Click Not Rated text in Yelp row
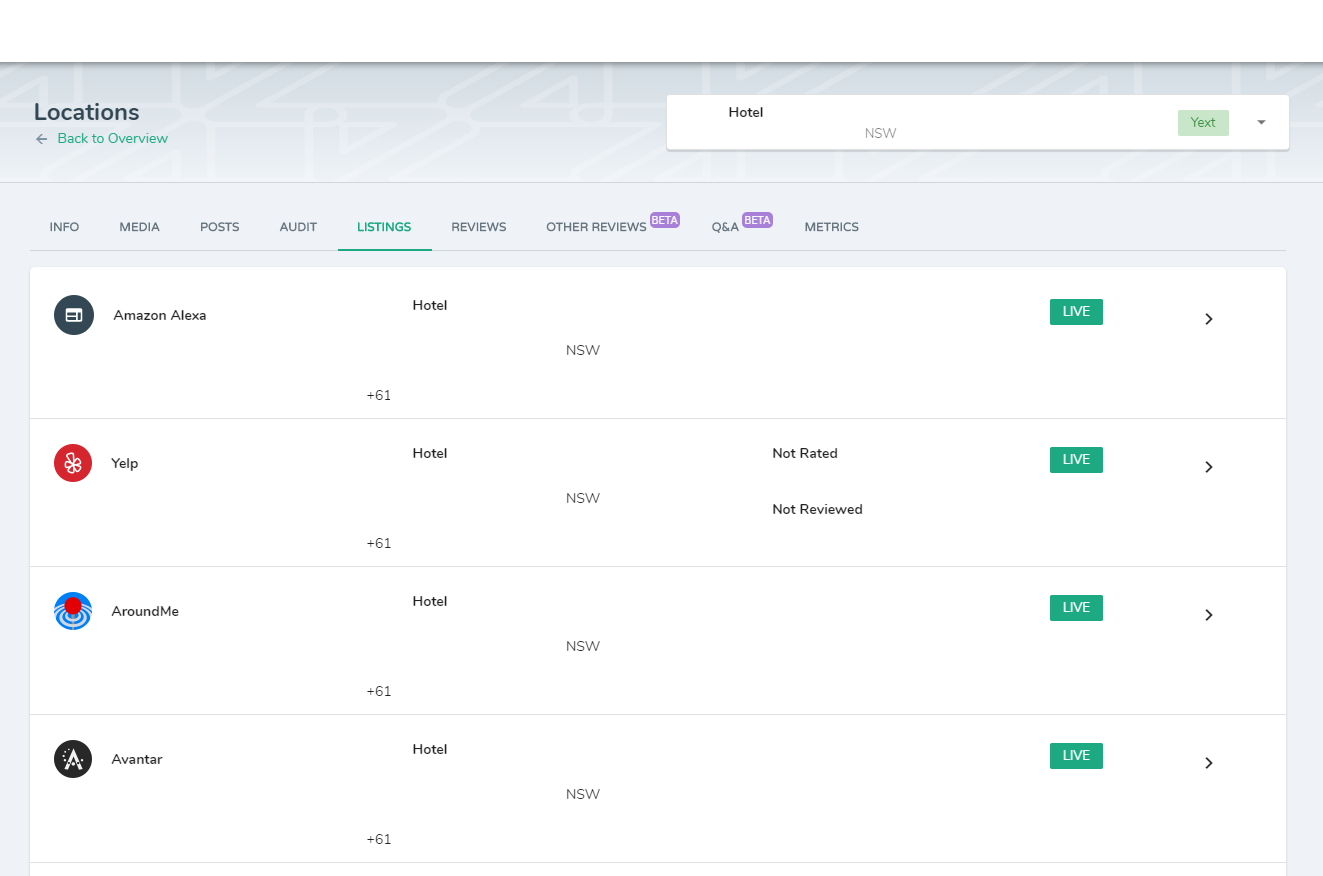1323x876 pixels. [805, 453]
